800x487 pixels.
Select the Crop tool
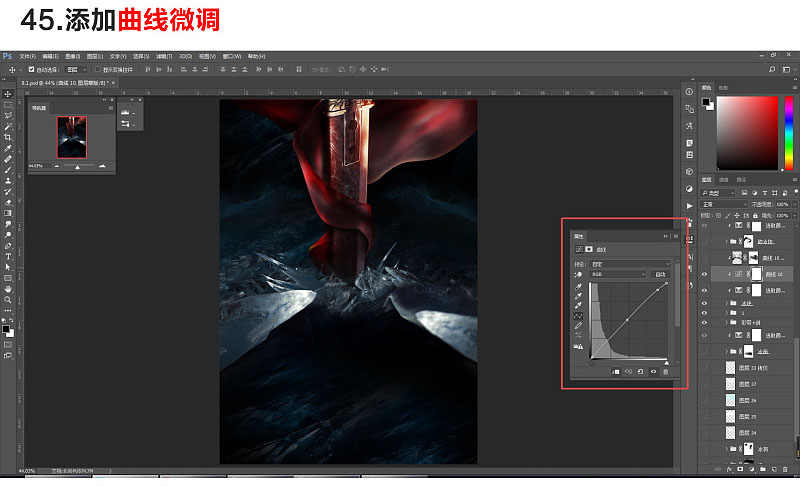click(8, 137)
